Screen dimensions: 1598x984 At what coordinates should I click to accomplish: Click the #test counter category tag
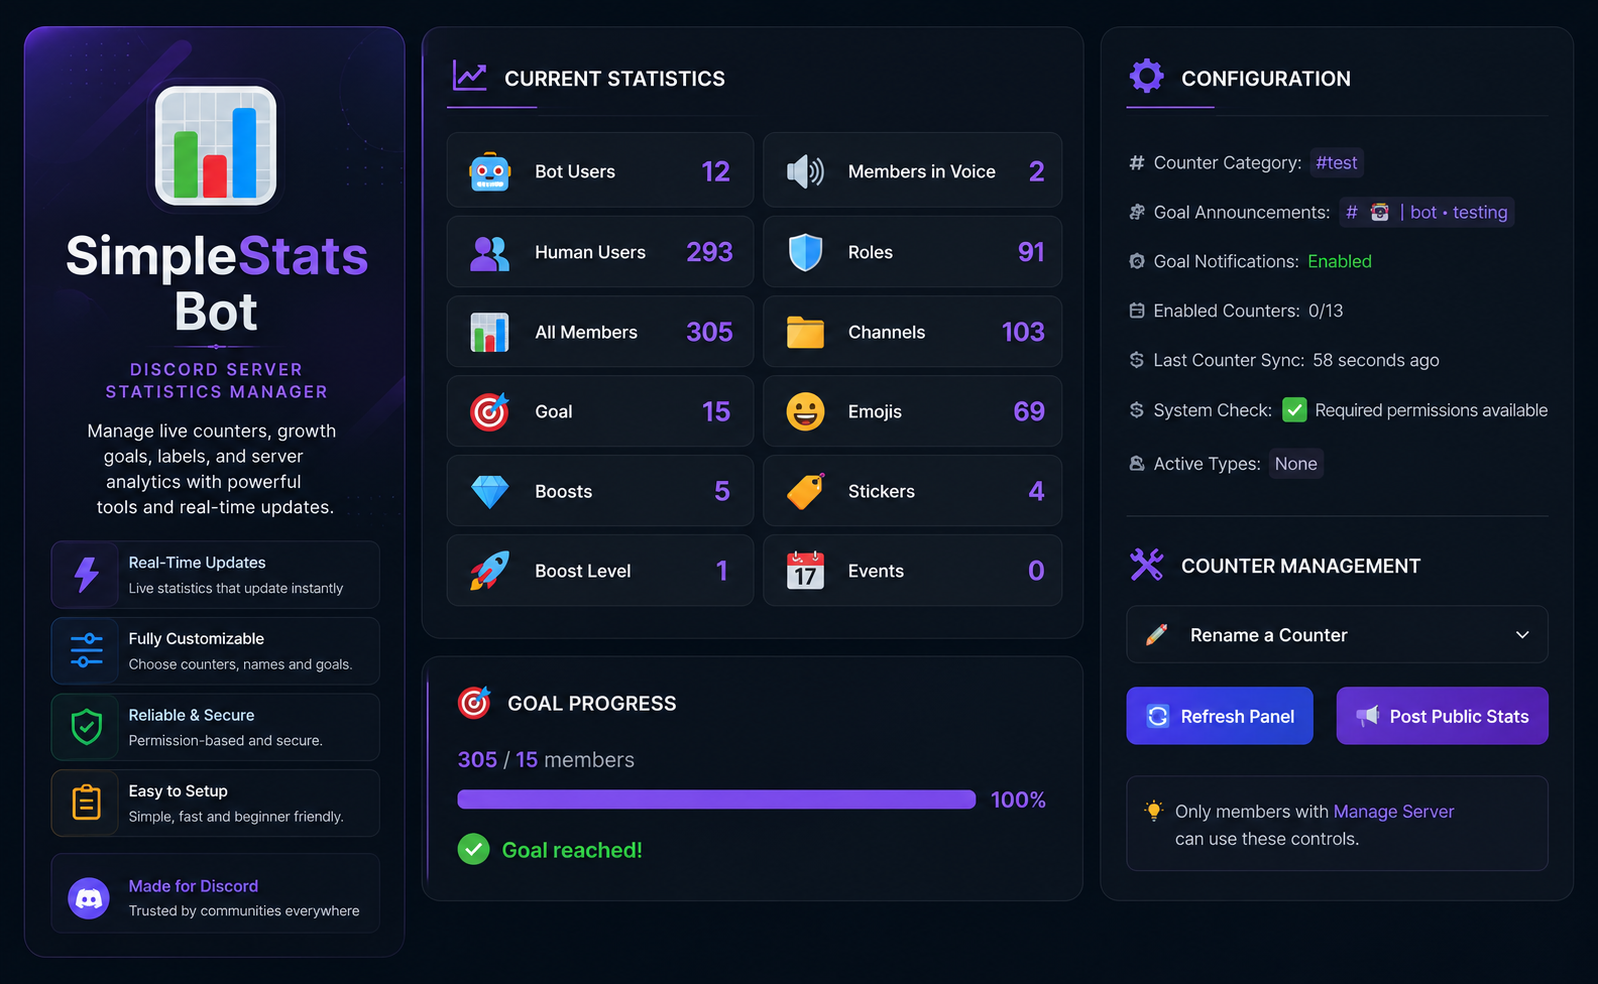pos(1337,163)
